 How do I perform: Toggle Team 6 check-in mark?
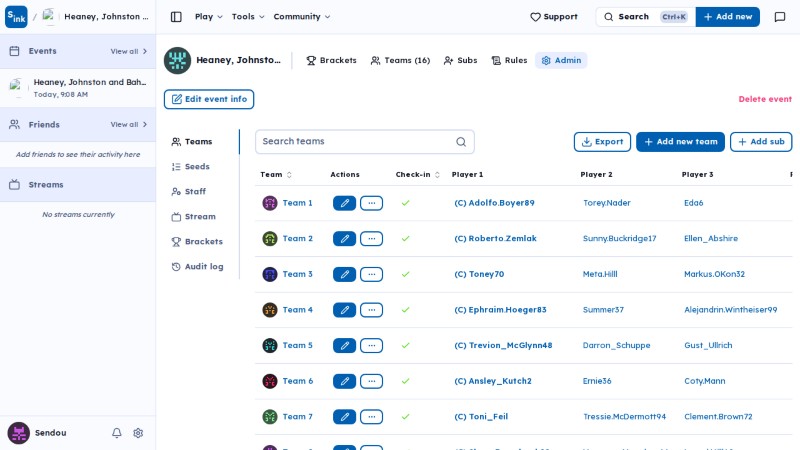pyautogui.click(x=406, y=381)
